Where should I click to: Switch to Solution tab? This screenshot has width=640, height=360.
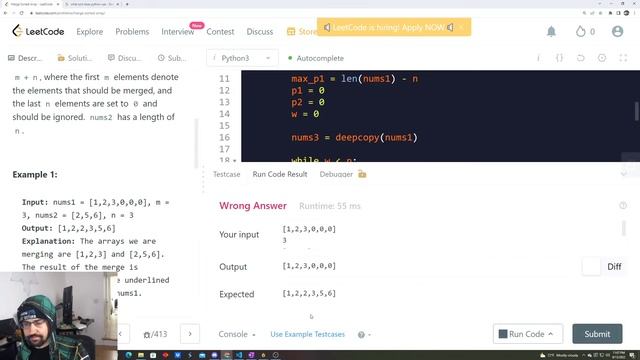coord(75,58)
